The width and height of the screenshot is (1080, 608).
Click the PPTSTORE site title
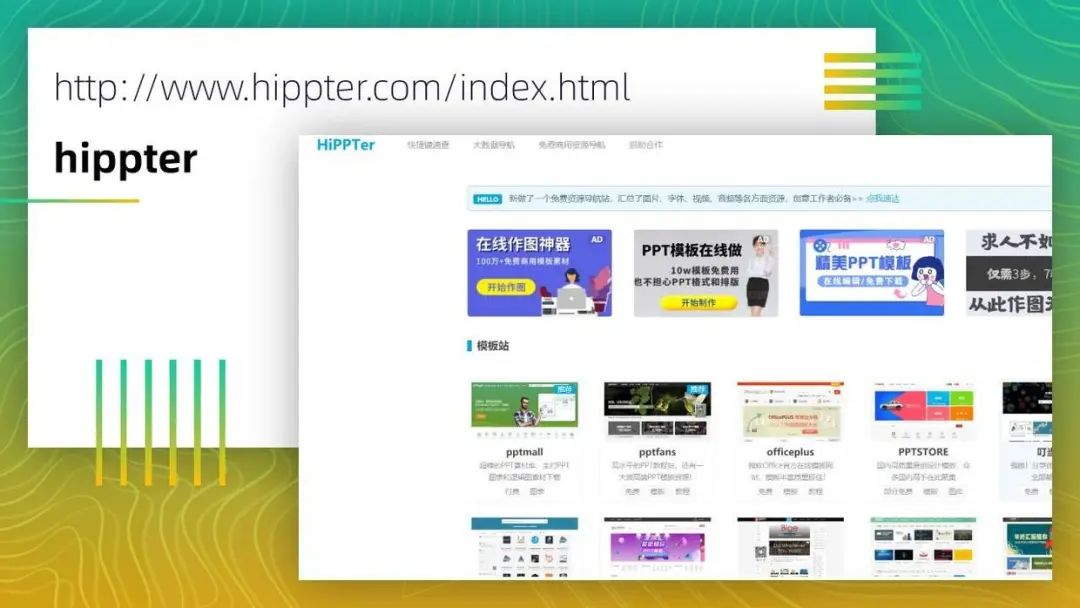coord(923,452)
